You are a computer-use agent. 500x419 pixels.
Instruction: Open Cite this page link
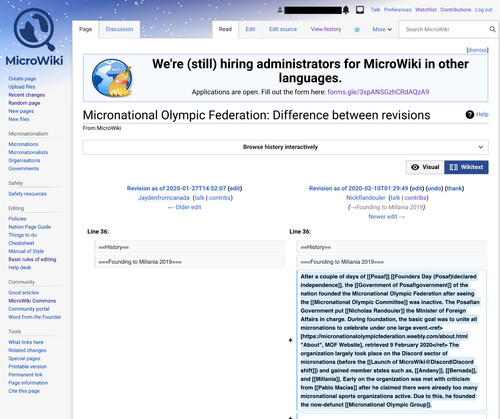click(x=24, y=391)
